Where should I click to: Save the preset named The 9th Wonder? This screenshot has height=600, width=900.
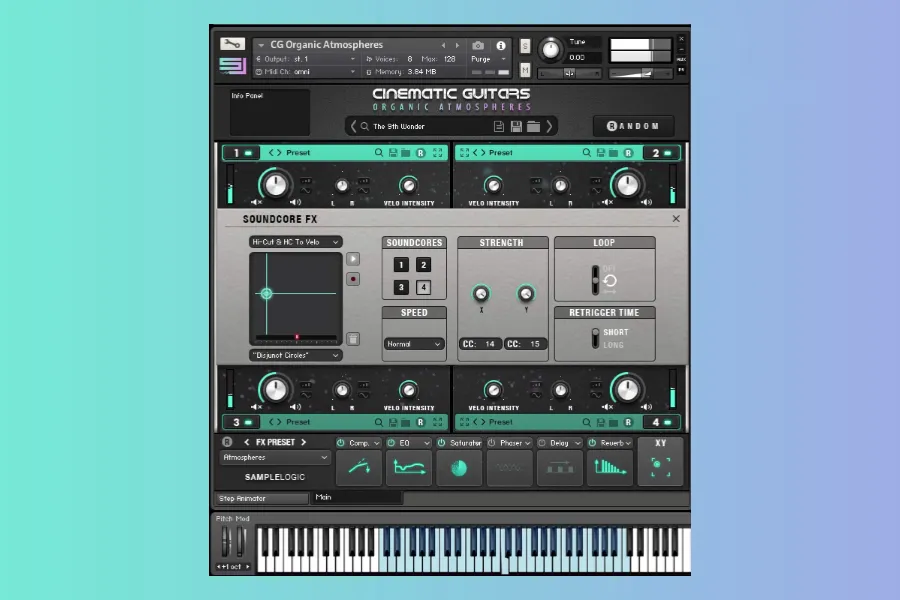coord(516,126)
